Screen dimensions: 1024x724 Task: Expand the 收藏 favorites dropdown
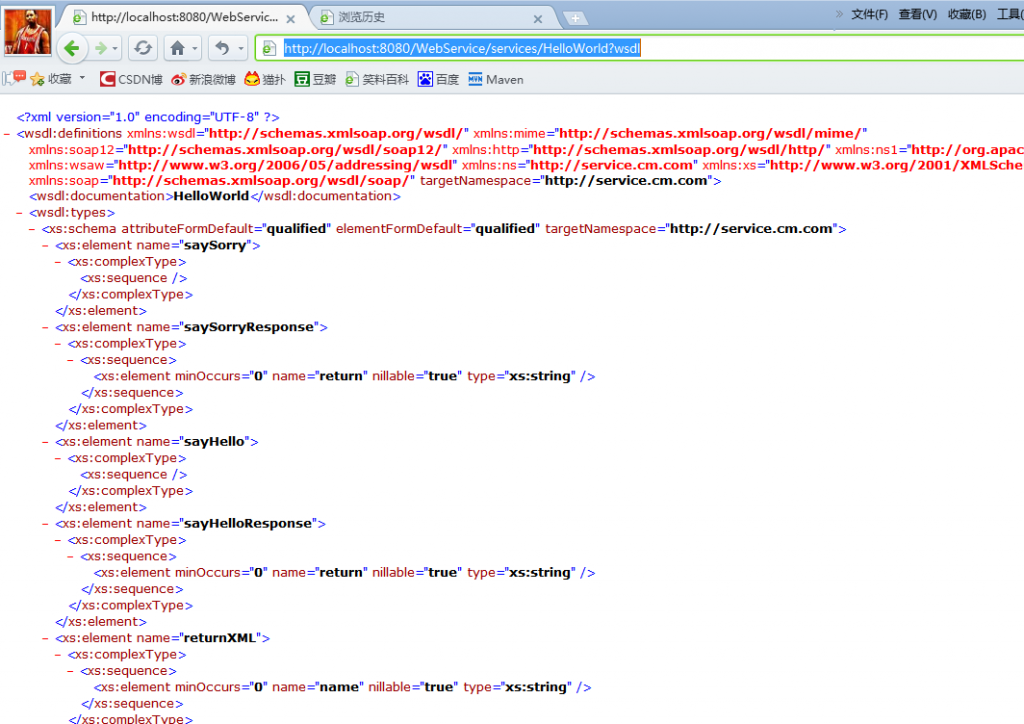pyautogui.click(x=83, y=78)
